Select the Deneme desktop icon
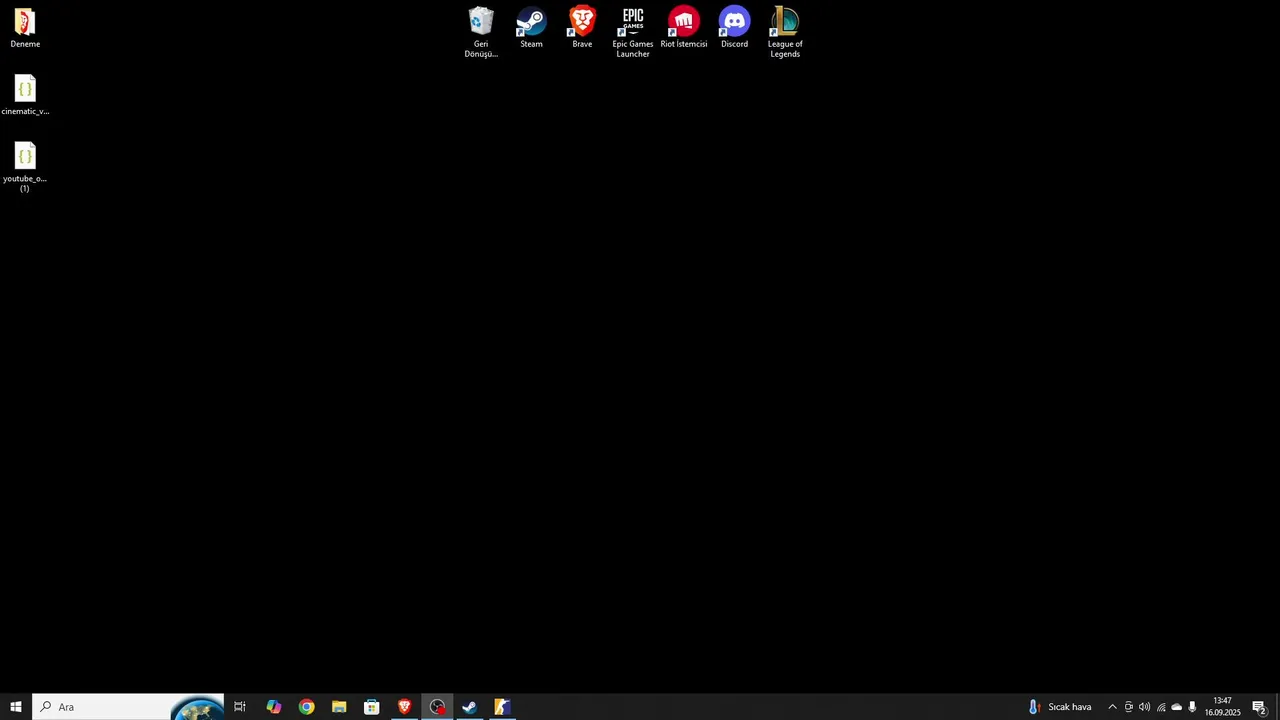 coord(25,27)
